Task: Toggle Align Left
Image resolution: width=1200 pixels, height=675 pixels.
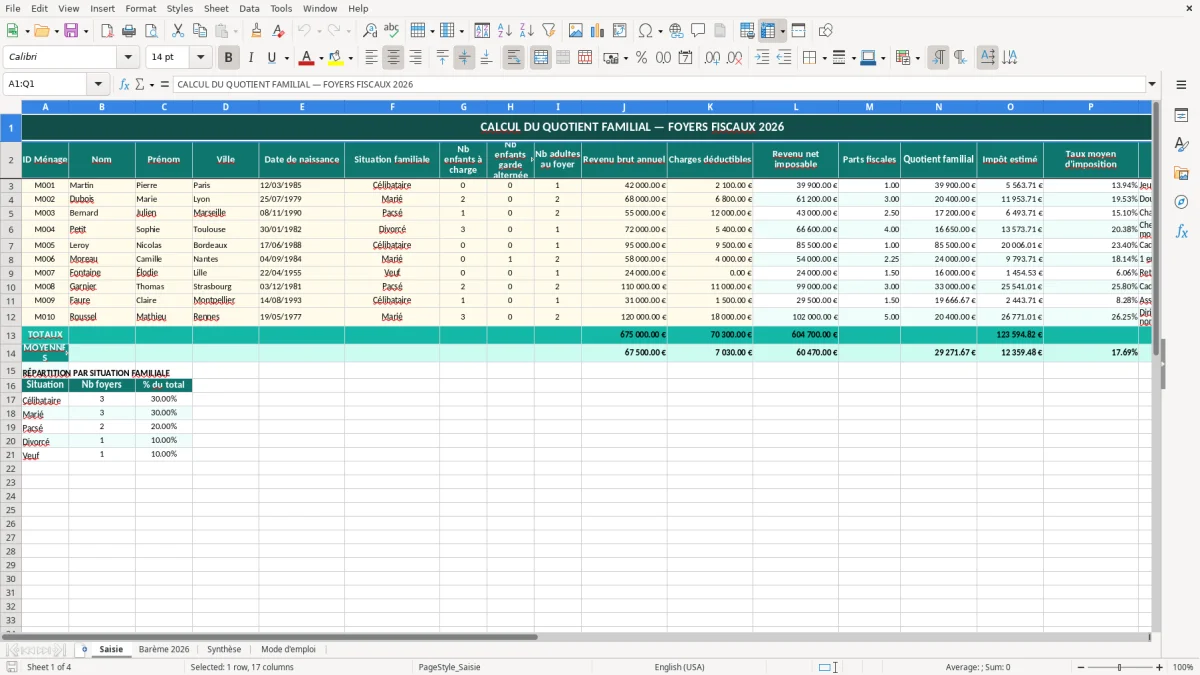Action: (372, 58)
